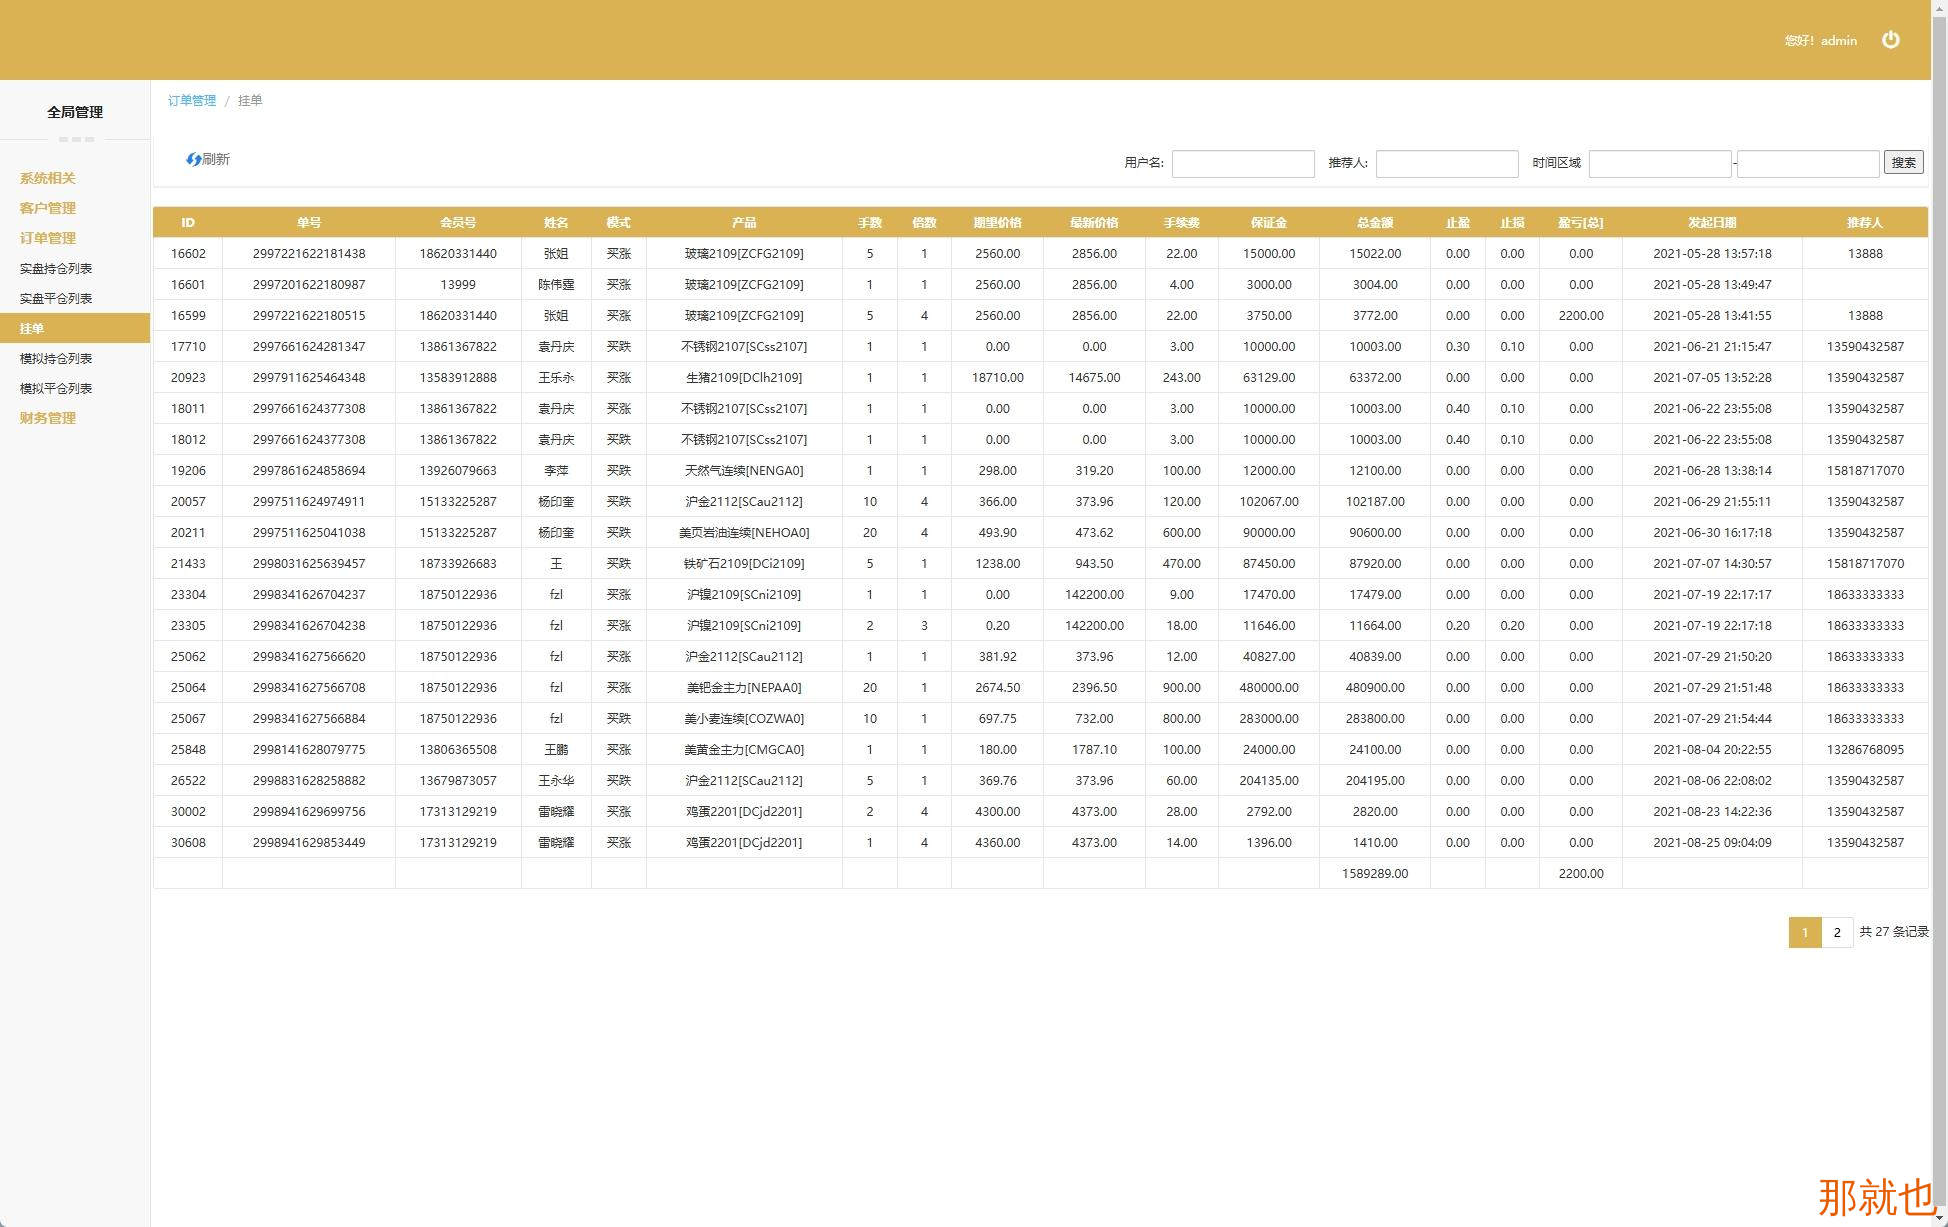Screen dimensions: 1948x1227
Task: Expand the 财务管理 sidebar section
Action: [x=47, y=418]
